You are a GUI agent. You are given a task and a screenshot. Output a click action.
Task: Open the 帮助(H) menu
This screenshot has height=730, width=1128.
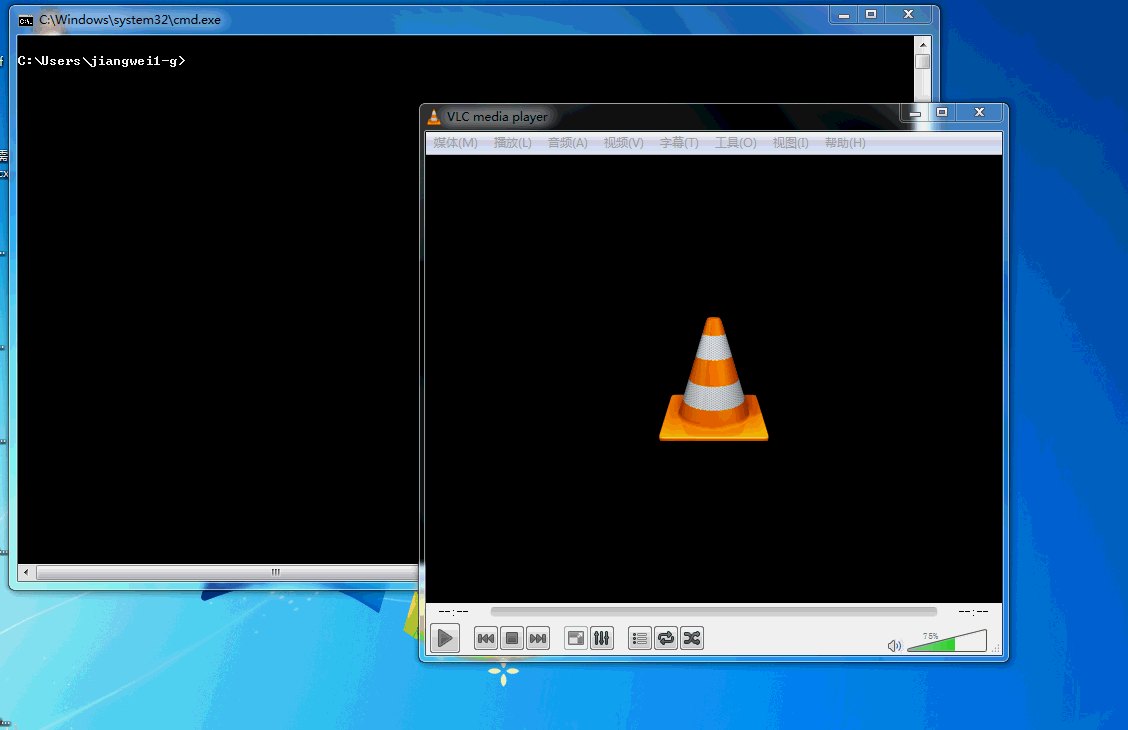point(845,143)
